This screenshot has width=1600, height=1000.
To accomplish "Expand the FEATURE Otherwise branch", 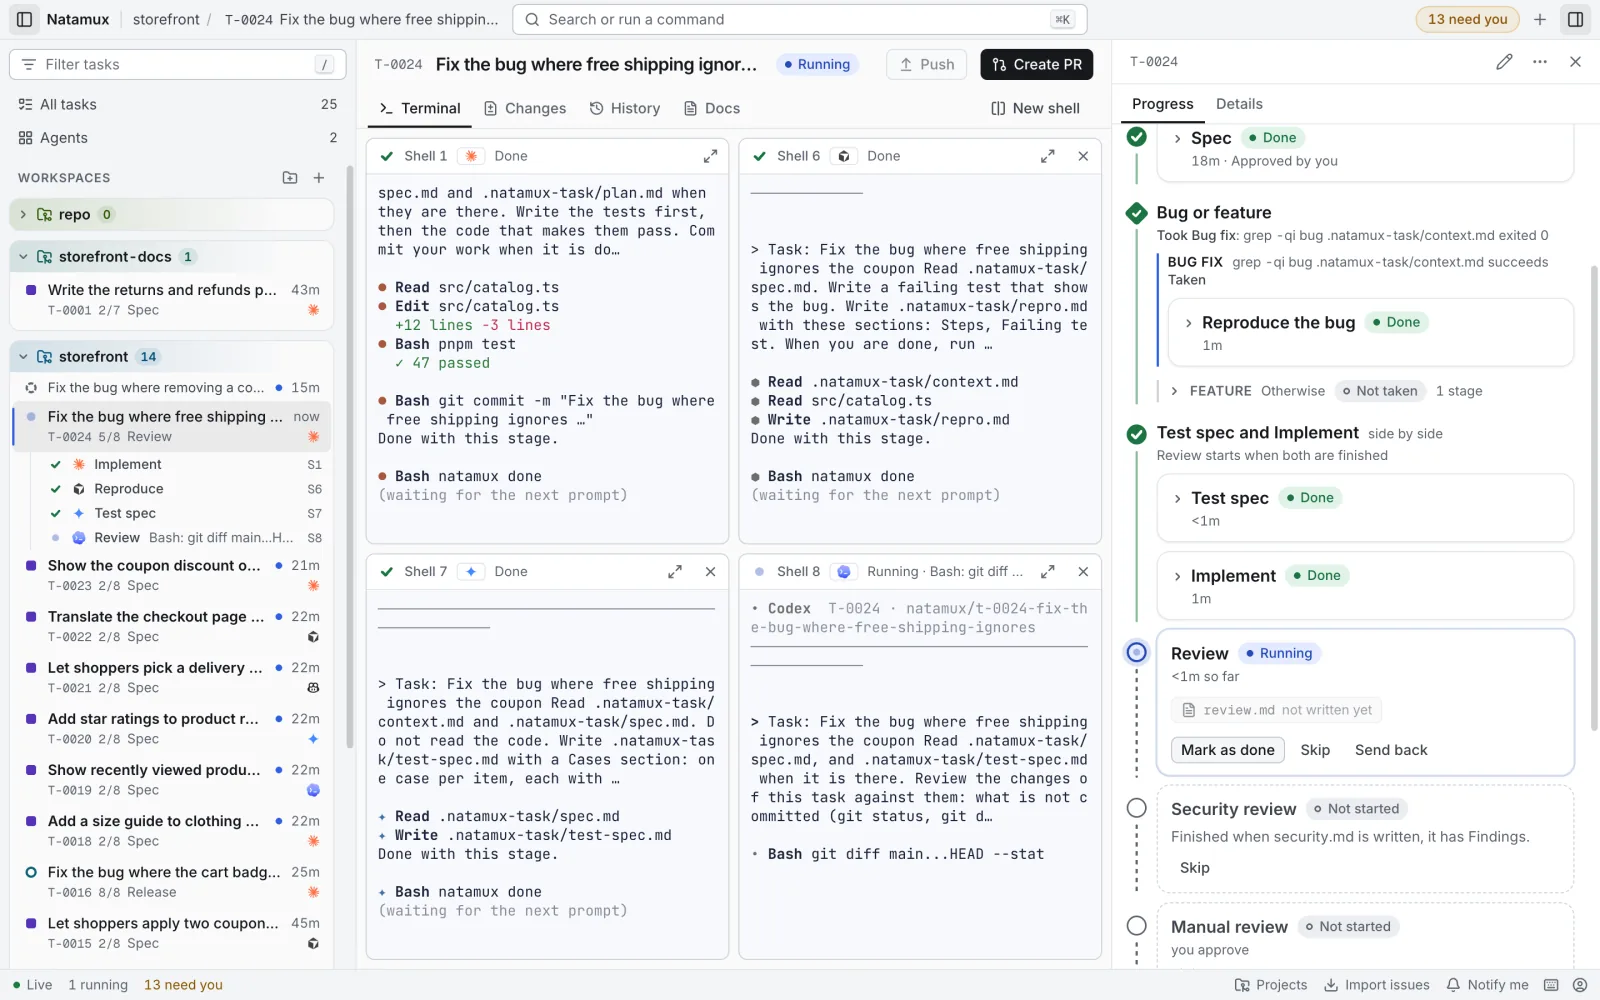I will (1174, 391).
